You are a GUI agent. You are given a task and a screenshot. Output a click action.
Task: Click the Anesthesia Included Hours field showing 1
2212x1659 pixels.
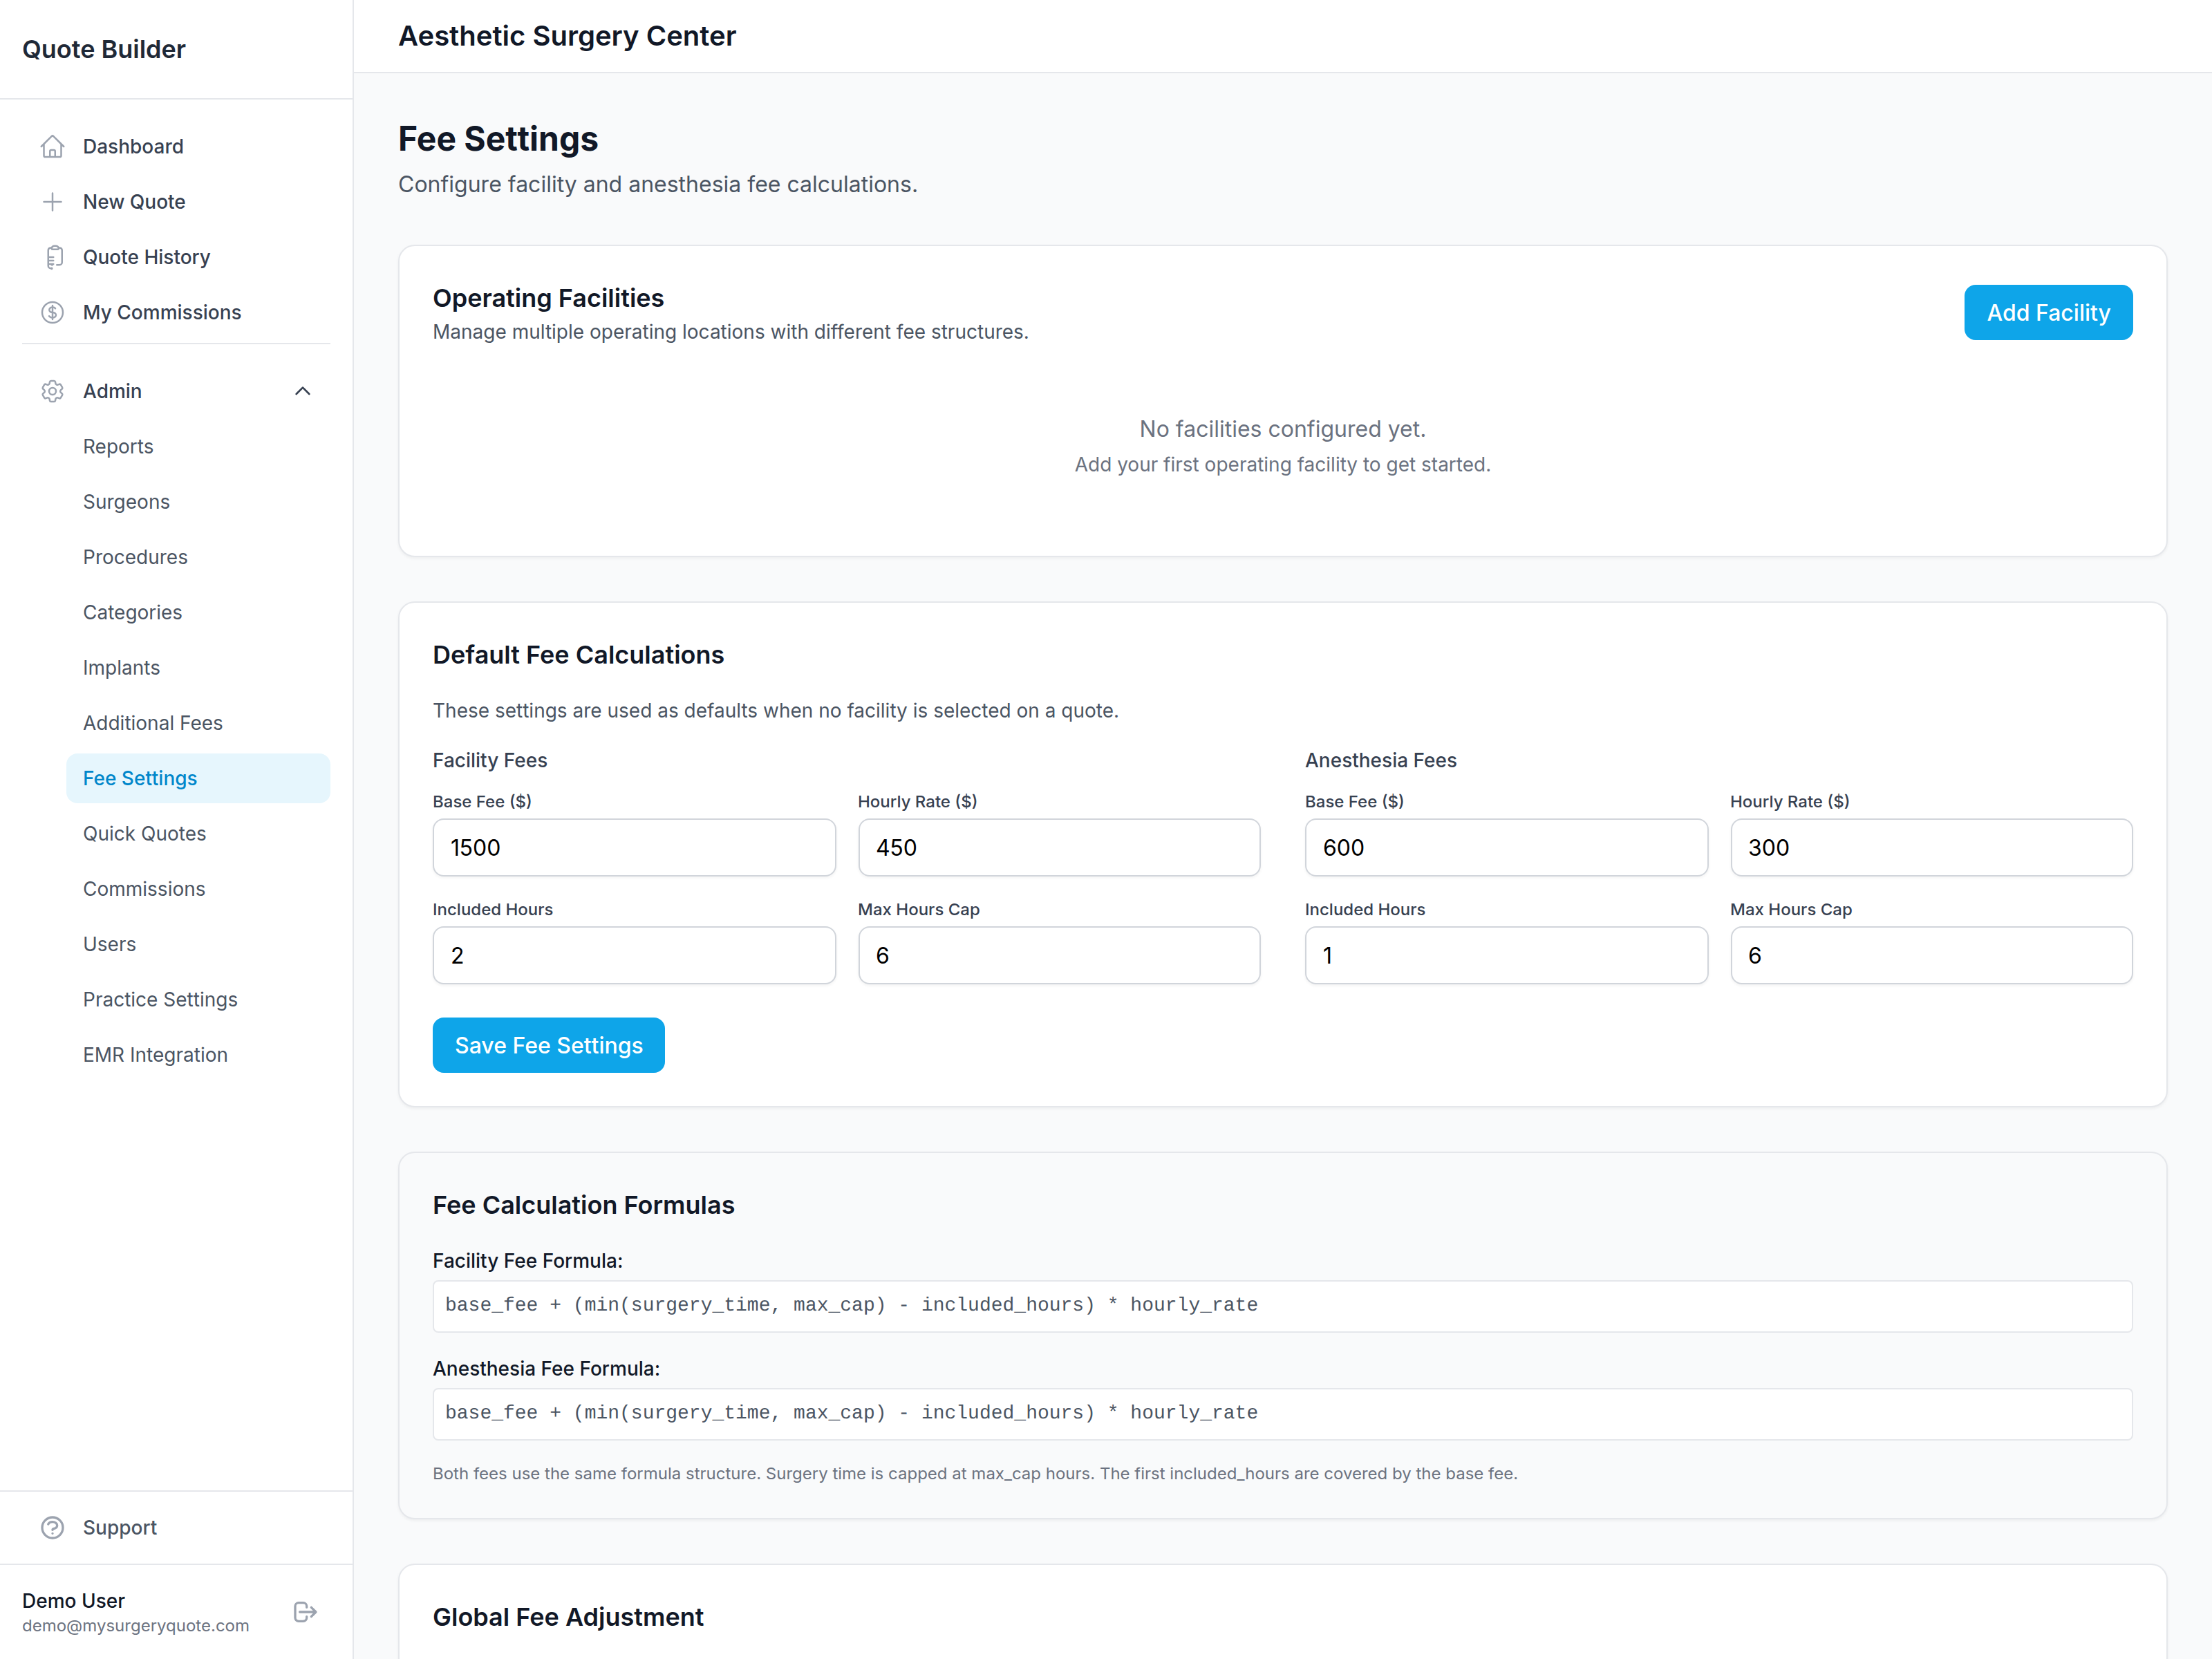[x=1506, y=956]
